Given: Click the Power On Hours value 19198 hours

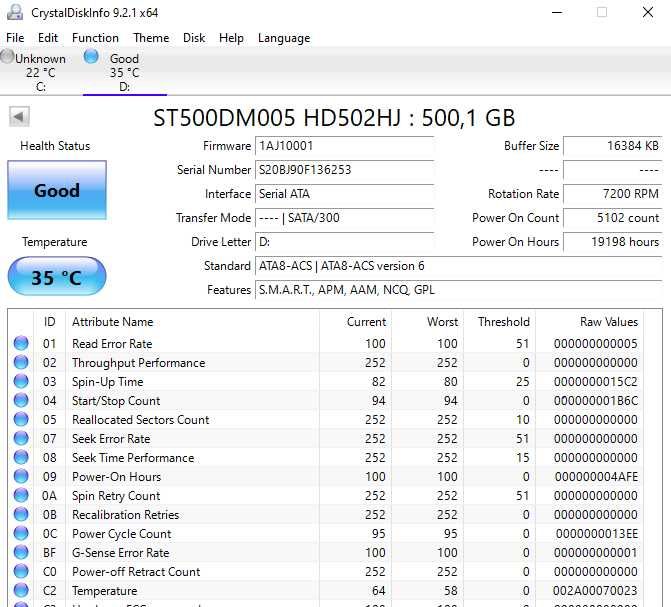Looking at the screenshot, I should click(x=613, y=242).
